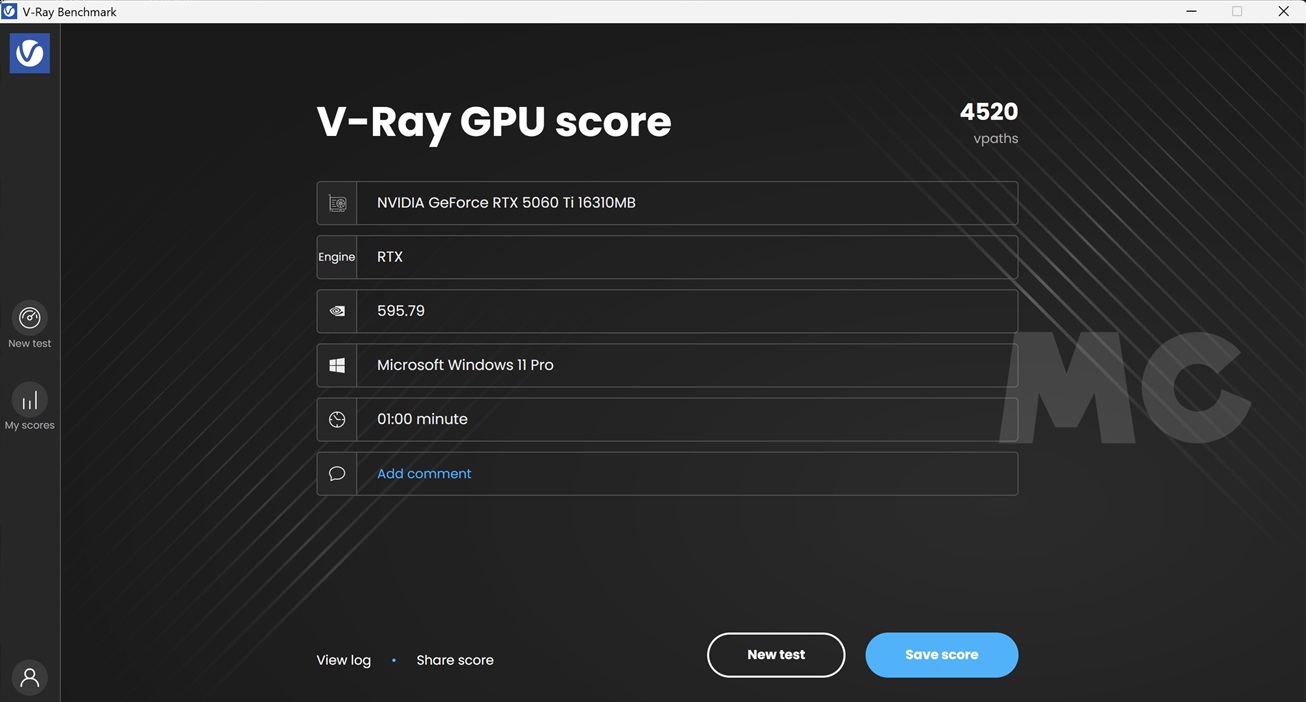Click the NVIDIA GeForce RTX 5060 Ti field
This screenshot has height=702, width=1306.
(x=686, y=203)
